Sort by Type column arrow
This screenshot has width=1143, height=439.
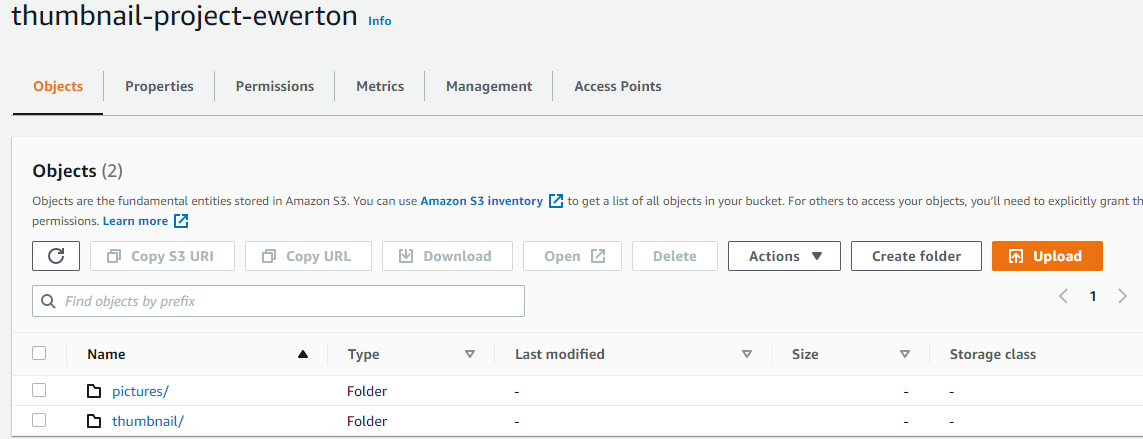pyautogui.click(x=470, y=354)
